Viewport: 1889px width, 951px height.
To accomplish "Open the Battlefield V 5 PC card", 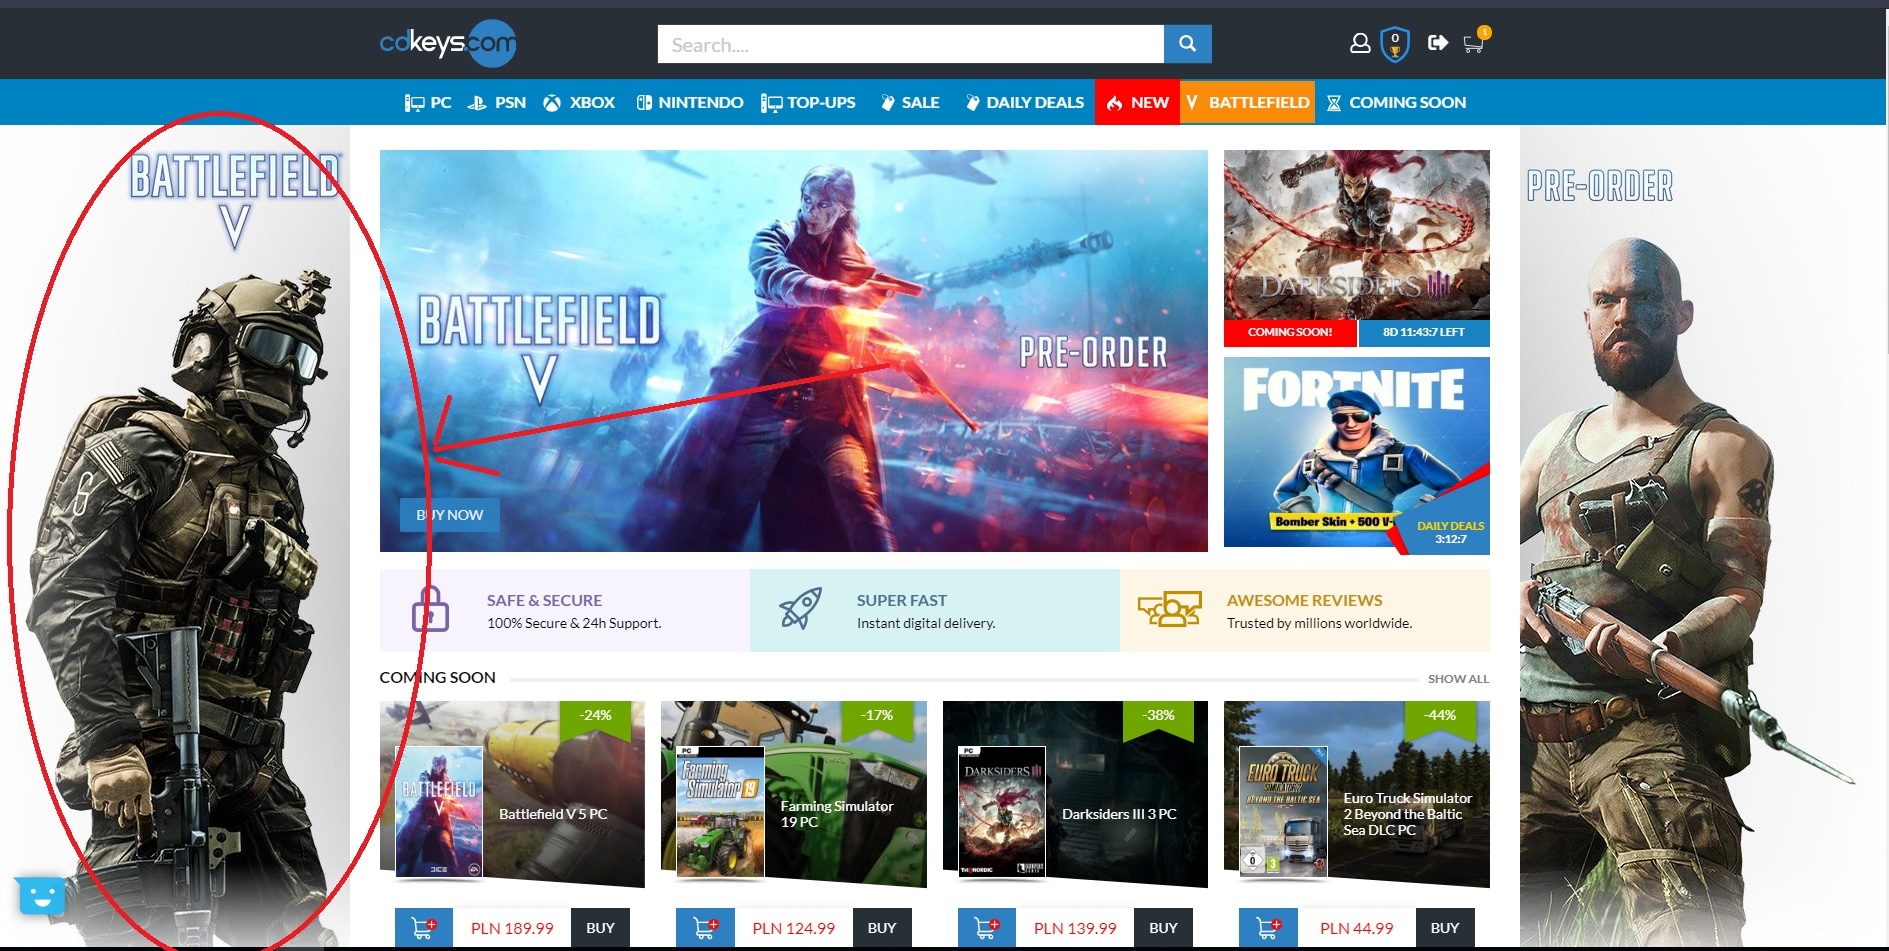I will [x=512, y=794].
